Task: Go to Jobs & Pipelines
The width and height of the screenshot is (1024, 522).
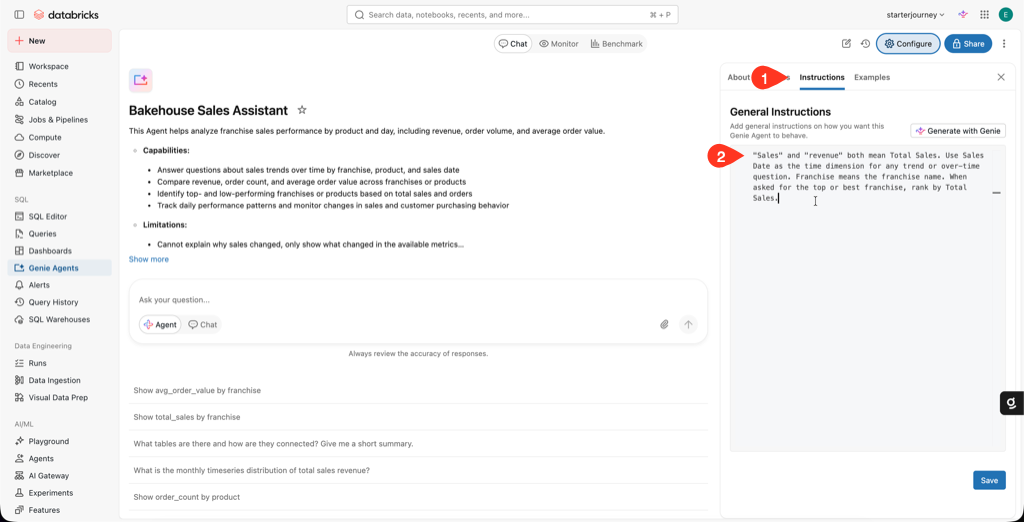Action: coord(59,120)
